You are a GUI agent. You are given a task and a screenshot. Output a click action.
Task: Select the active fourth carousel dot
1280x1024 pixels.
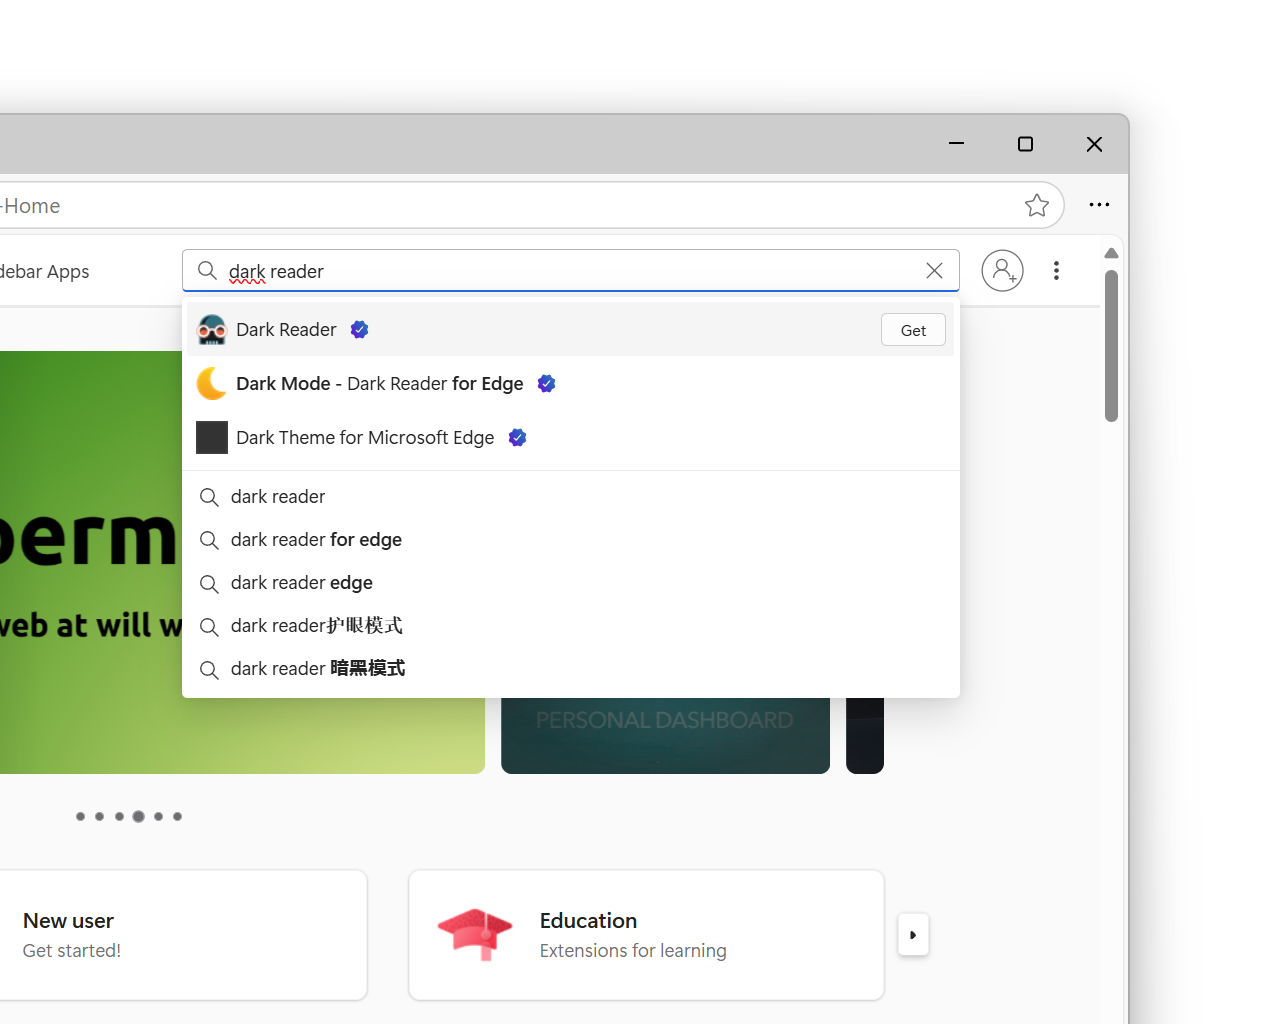point(139,817)
